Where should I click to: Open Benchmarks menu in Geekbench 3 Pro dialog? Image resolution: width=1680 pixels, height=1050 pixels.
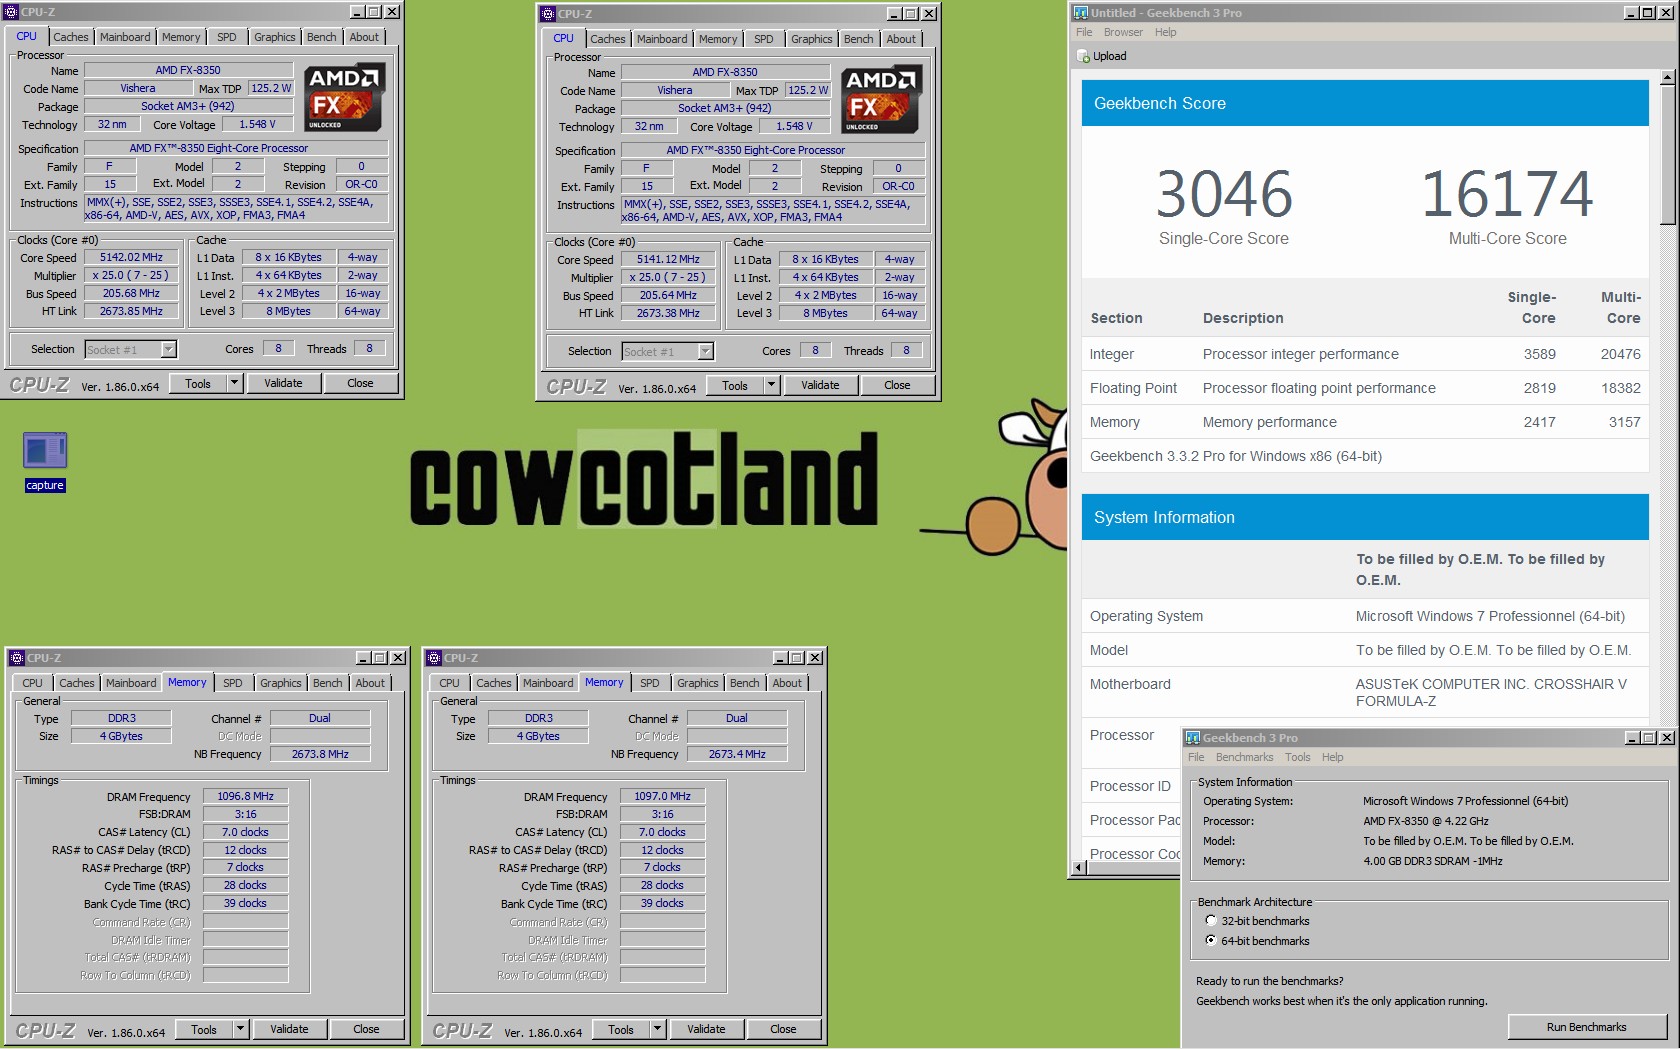(x=1244, y=757)
